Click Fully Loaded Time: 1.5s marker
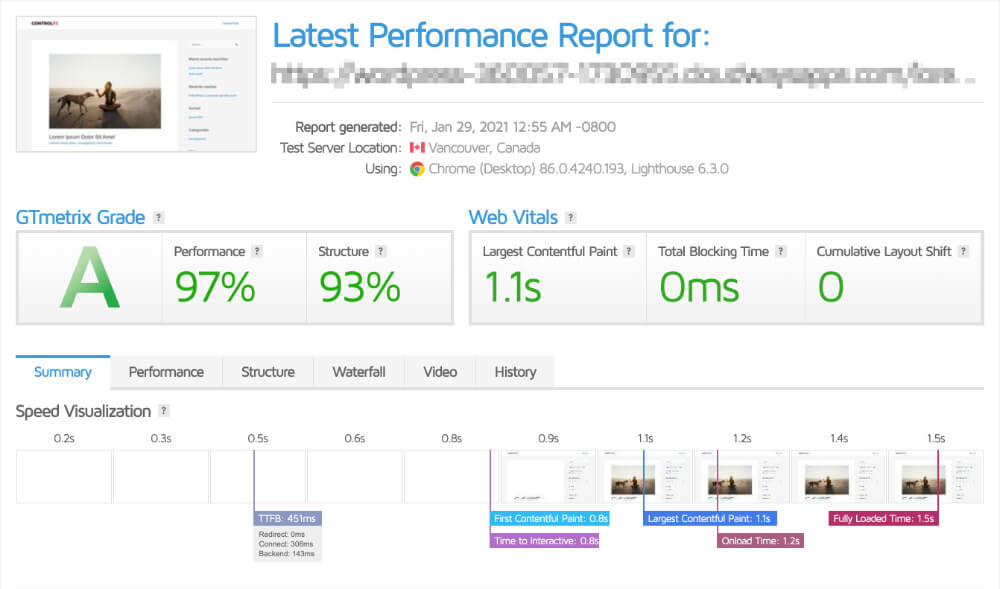This screenshot has width=1000, height=589. coord(884,518)
